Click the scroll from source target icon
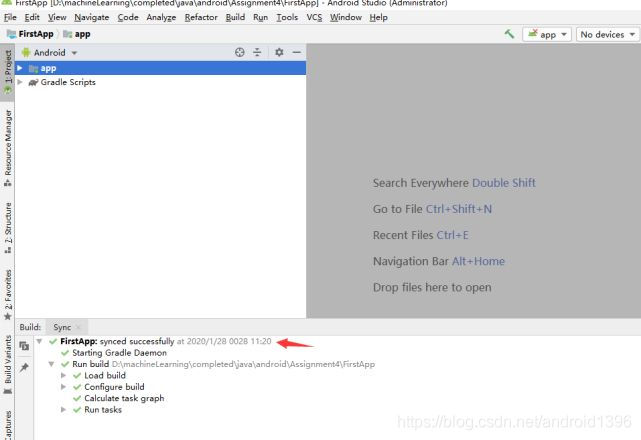The width and height of the screenshot is (641, 440). tap(240, 52)
